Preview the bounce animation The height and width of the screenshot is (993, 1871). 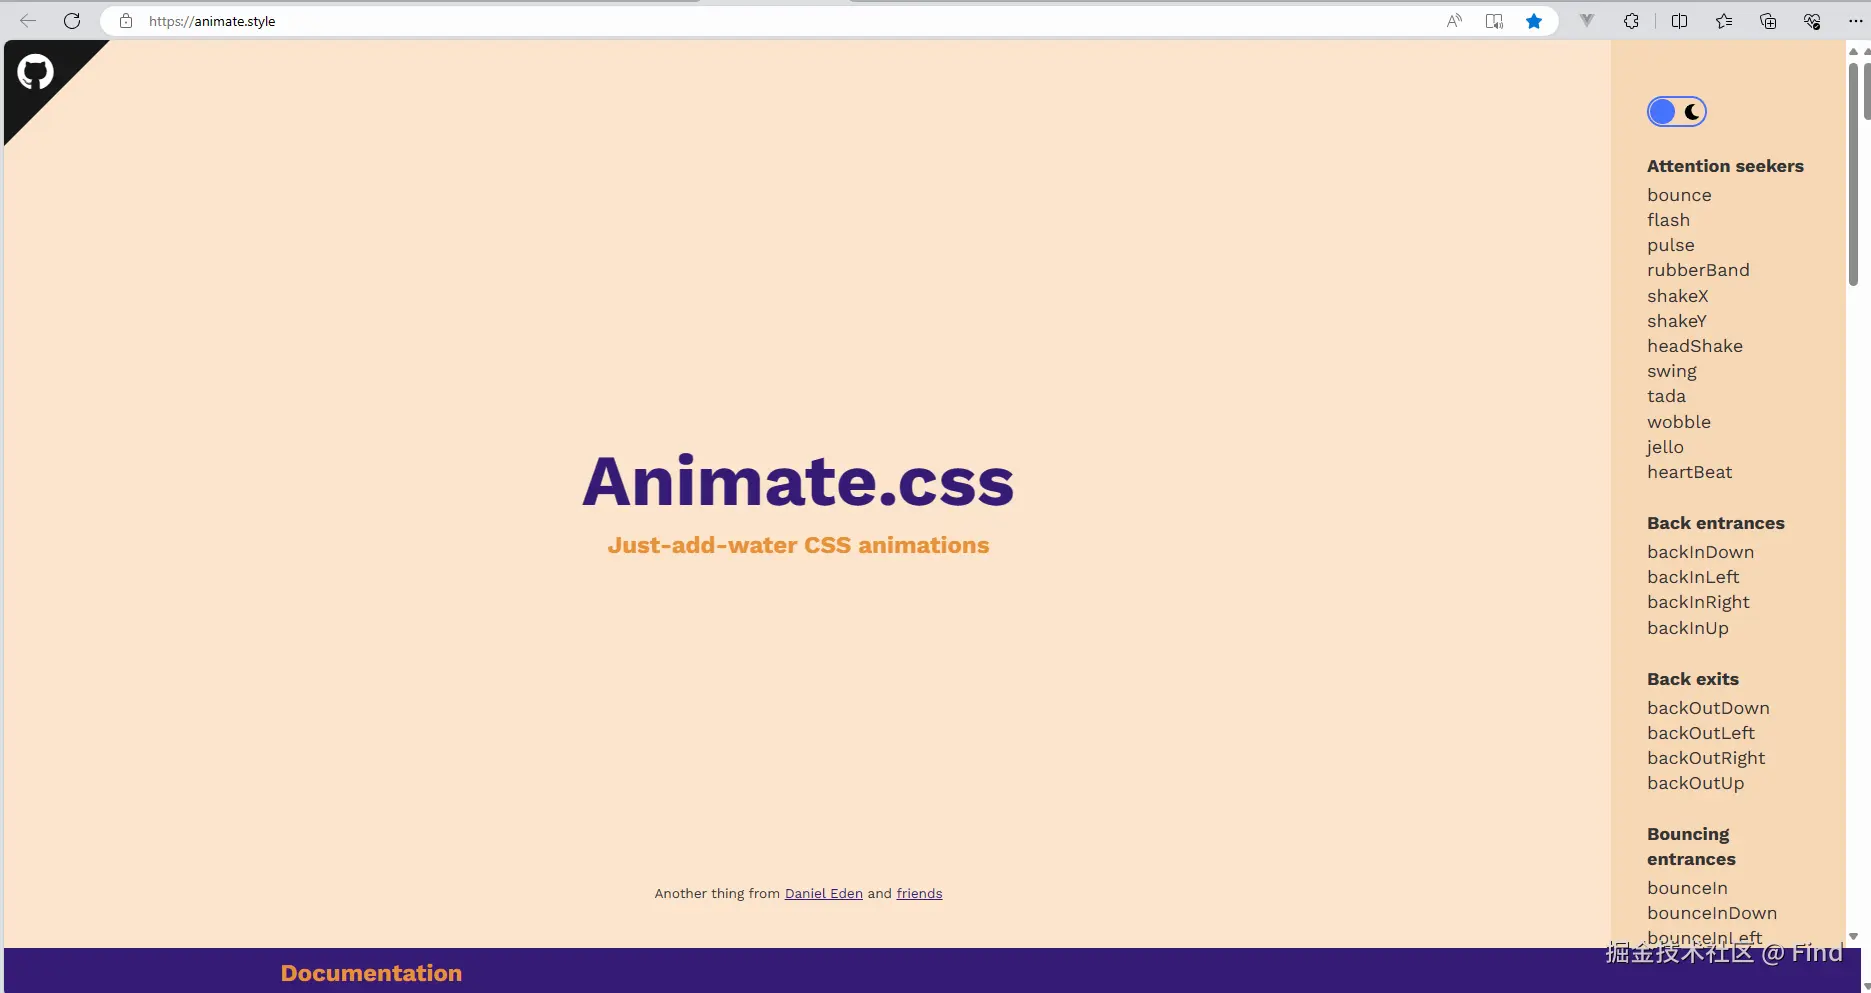pyautogui.click(x=1679, y=195)
